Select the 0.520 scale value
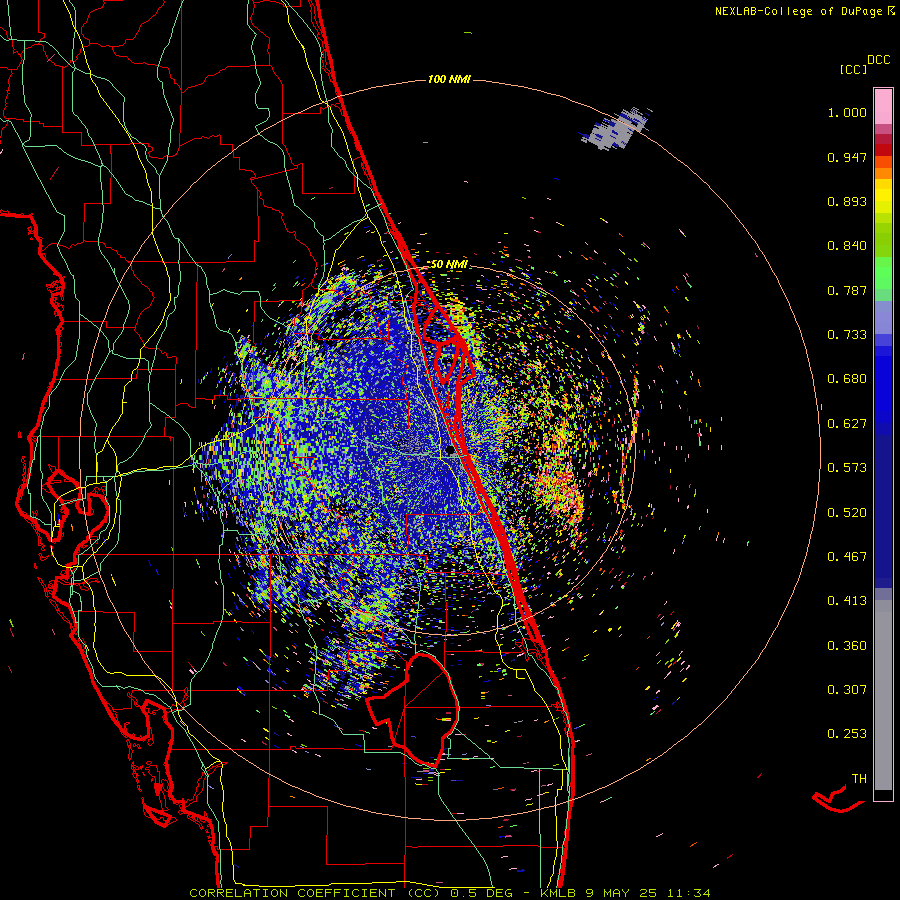 [847, 513]
